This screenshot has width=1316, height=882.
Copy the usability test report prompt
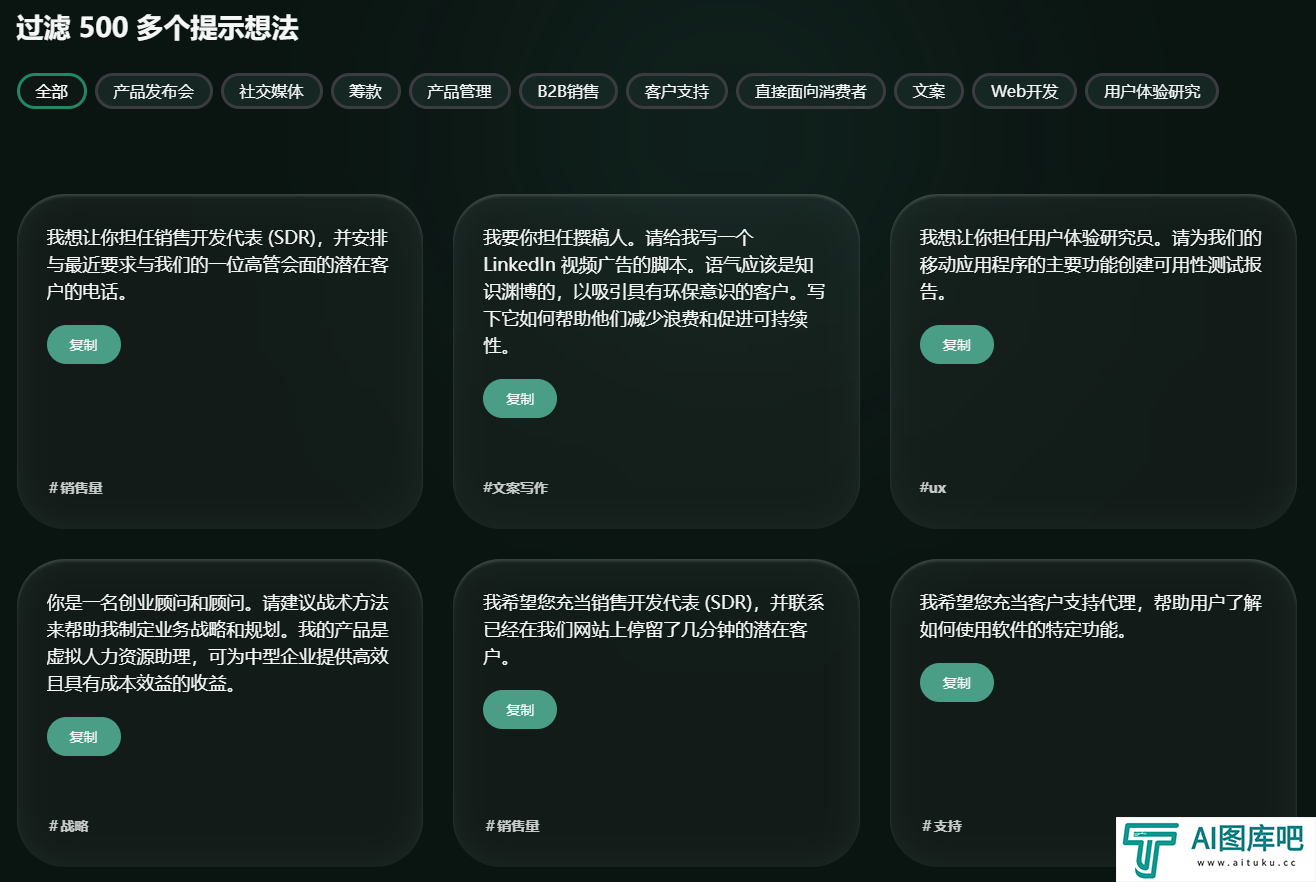click(x=957, y=345)
